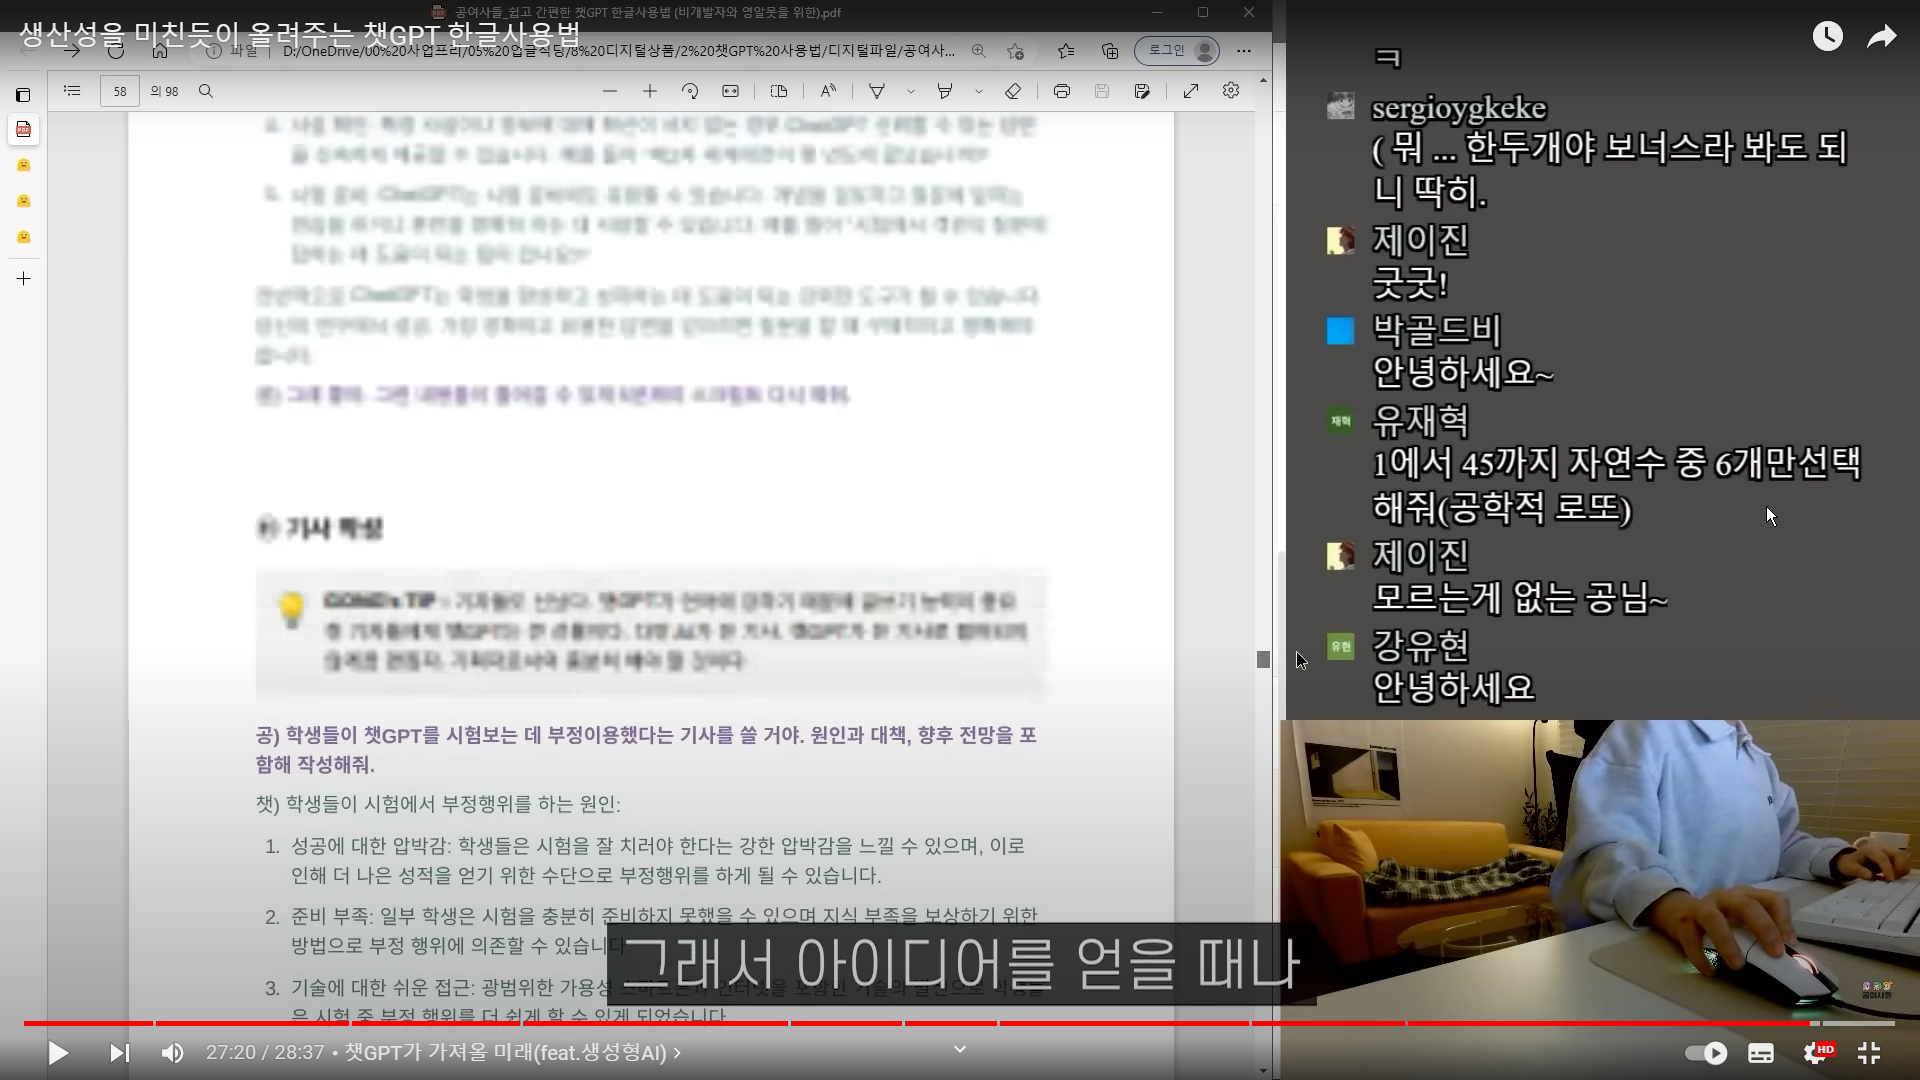Select the first yellow emoji sidebar tab

[23, 165]
